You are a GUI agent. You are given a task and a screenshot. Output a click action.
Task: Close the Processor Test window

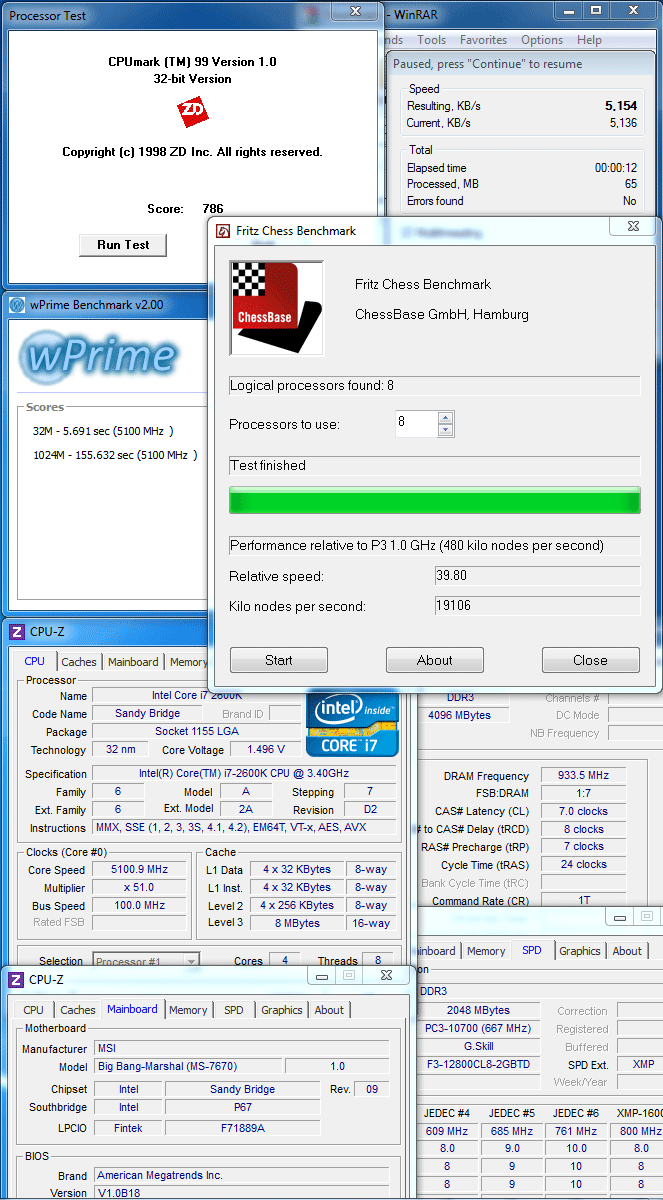point(353,12)
